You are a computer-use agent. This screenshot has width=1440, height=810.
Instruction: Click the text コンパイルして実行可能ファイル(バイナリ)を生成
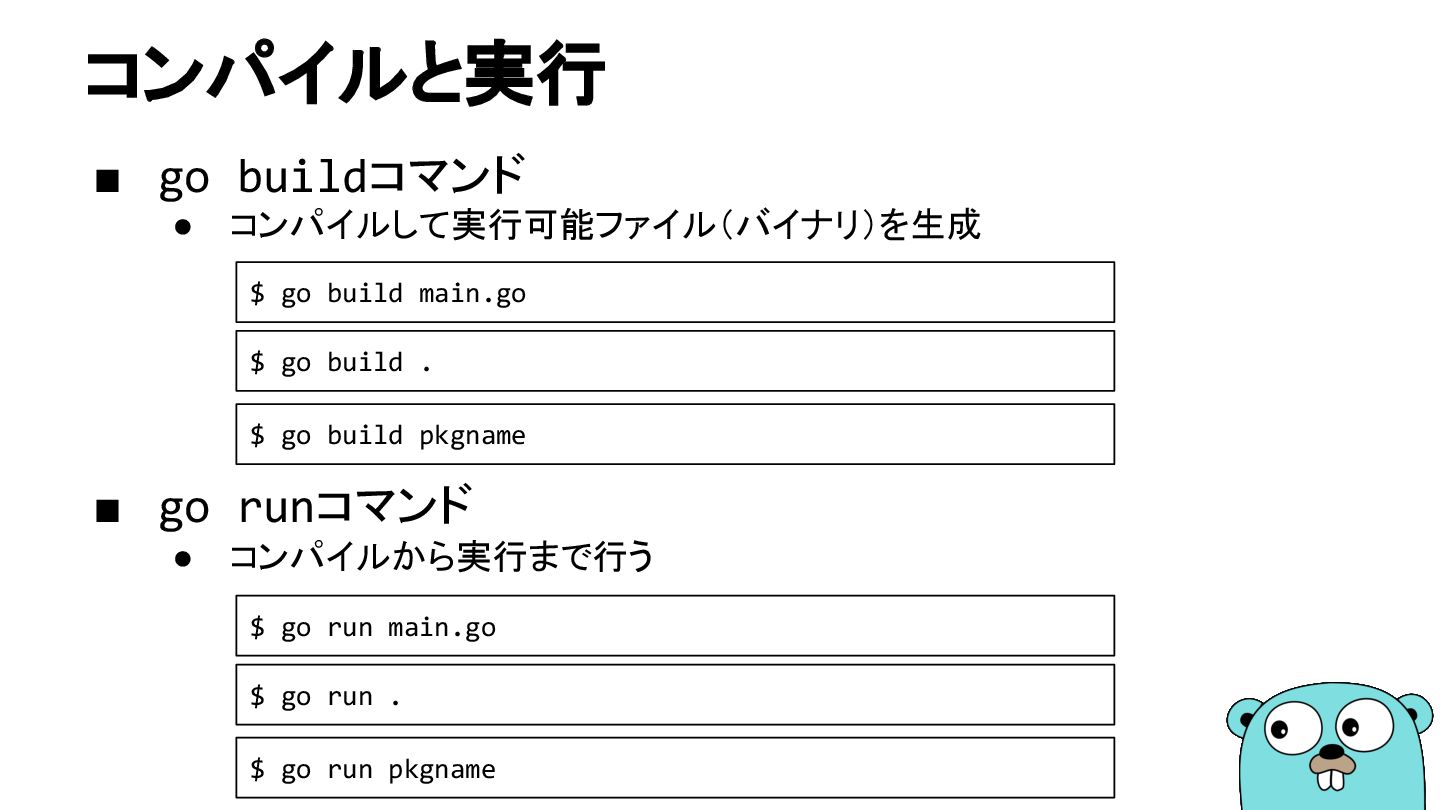point(605,225)
